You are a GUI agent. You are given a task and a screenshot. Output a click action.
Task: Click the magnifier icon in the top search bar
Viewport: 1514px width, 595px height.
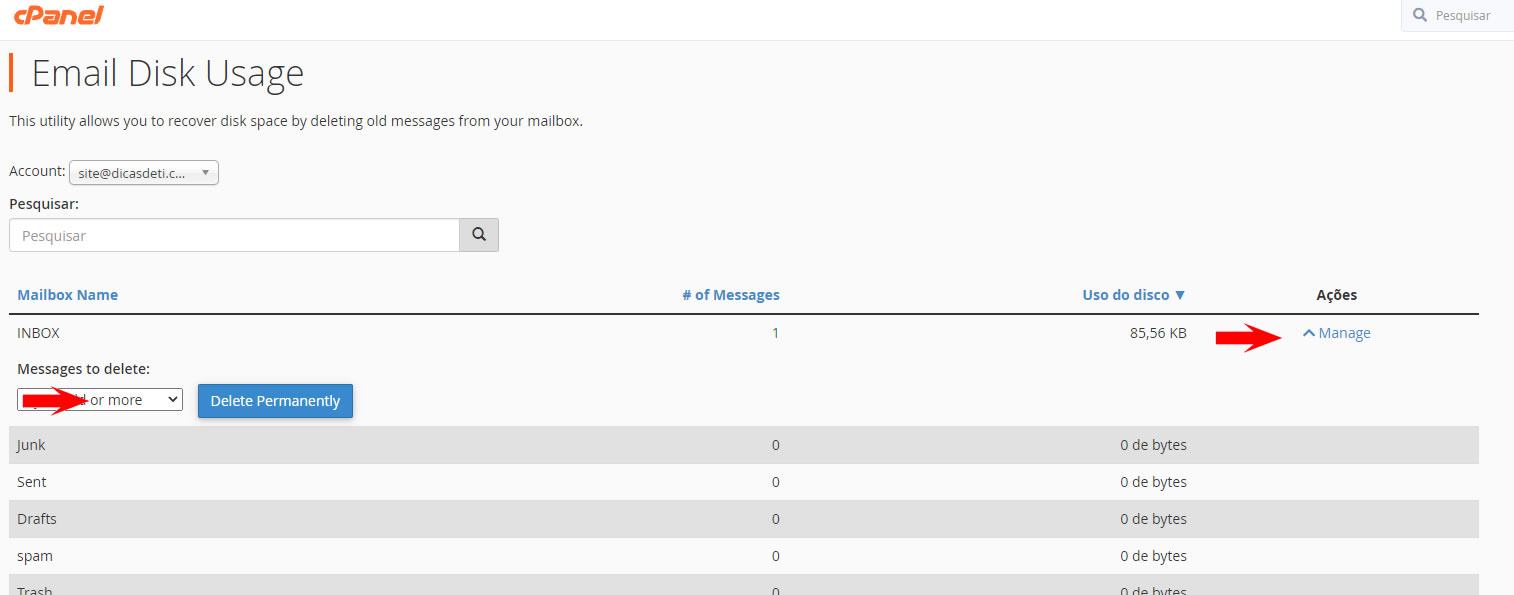click(1420, 15)
